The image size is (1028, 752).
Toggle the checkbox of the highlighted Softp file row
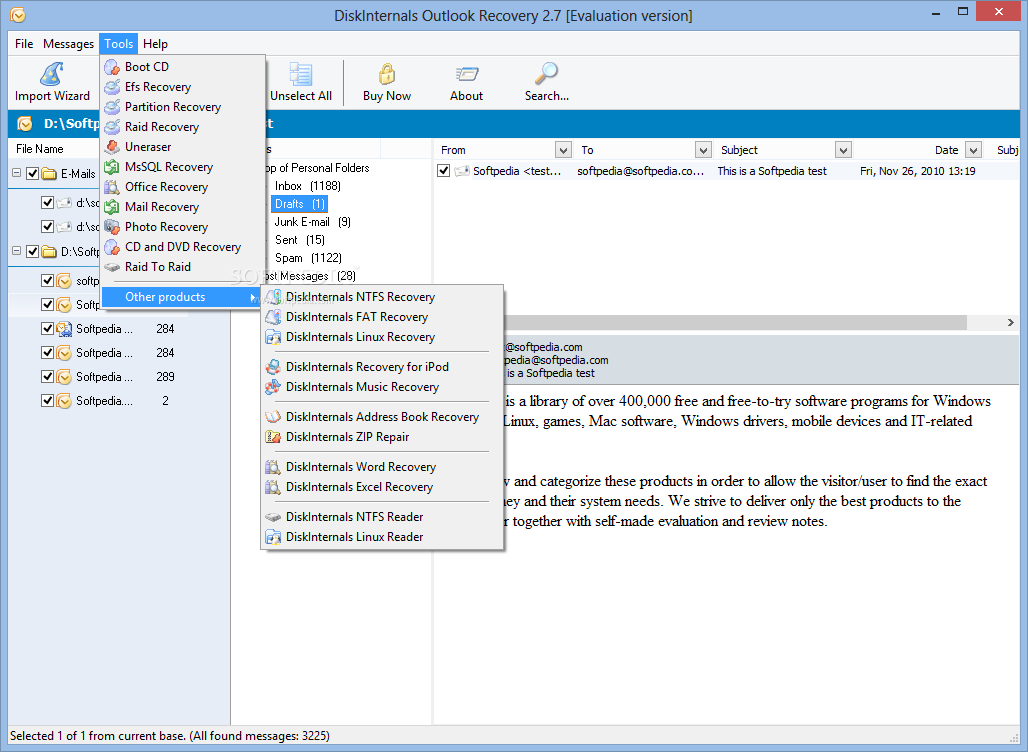[x=47, y=304]
